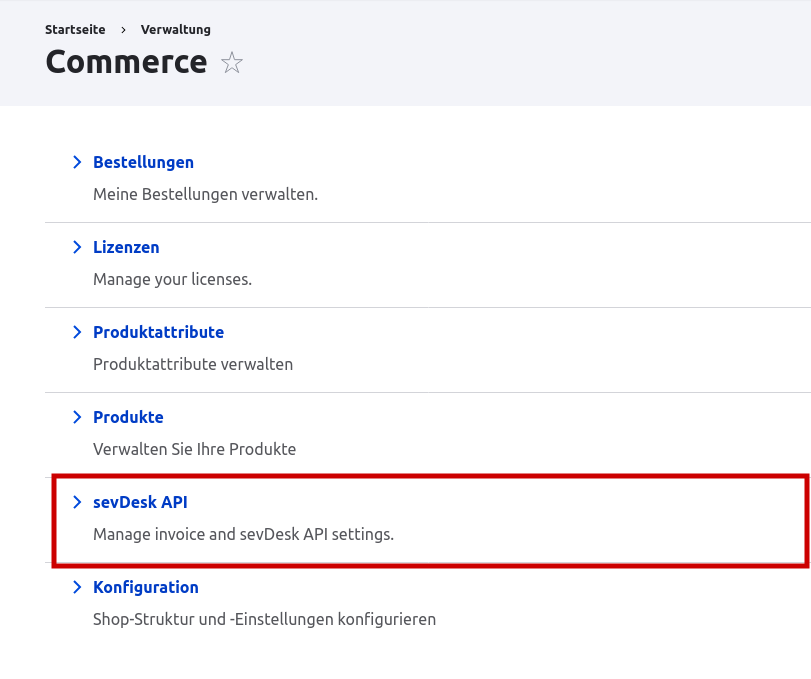Screen dimensions: 811x679
Task: Click the chevron icon beside Lizenzen
Action: click(78, 247)
